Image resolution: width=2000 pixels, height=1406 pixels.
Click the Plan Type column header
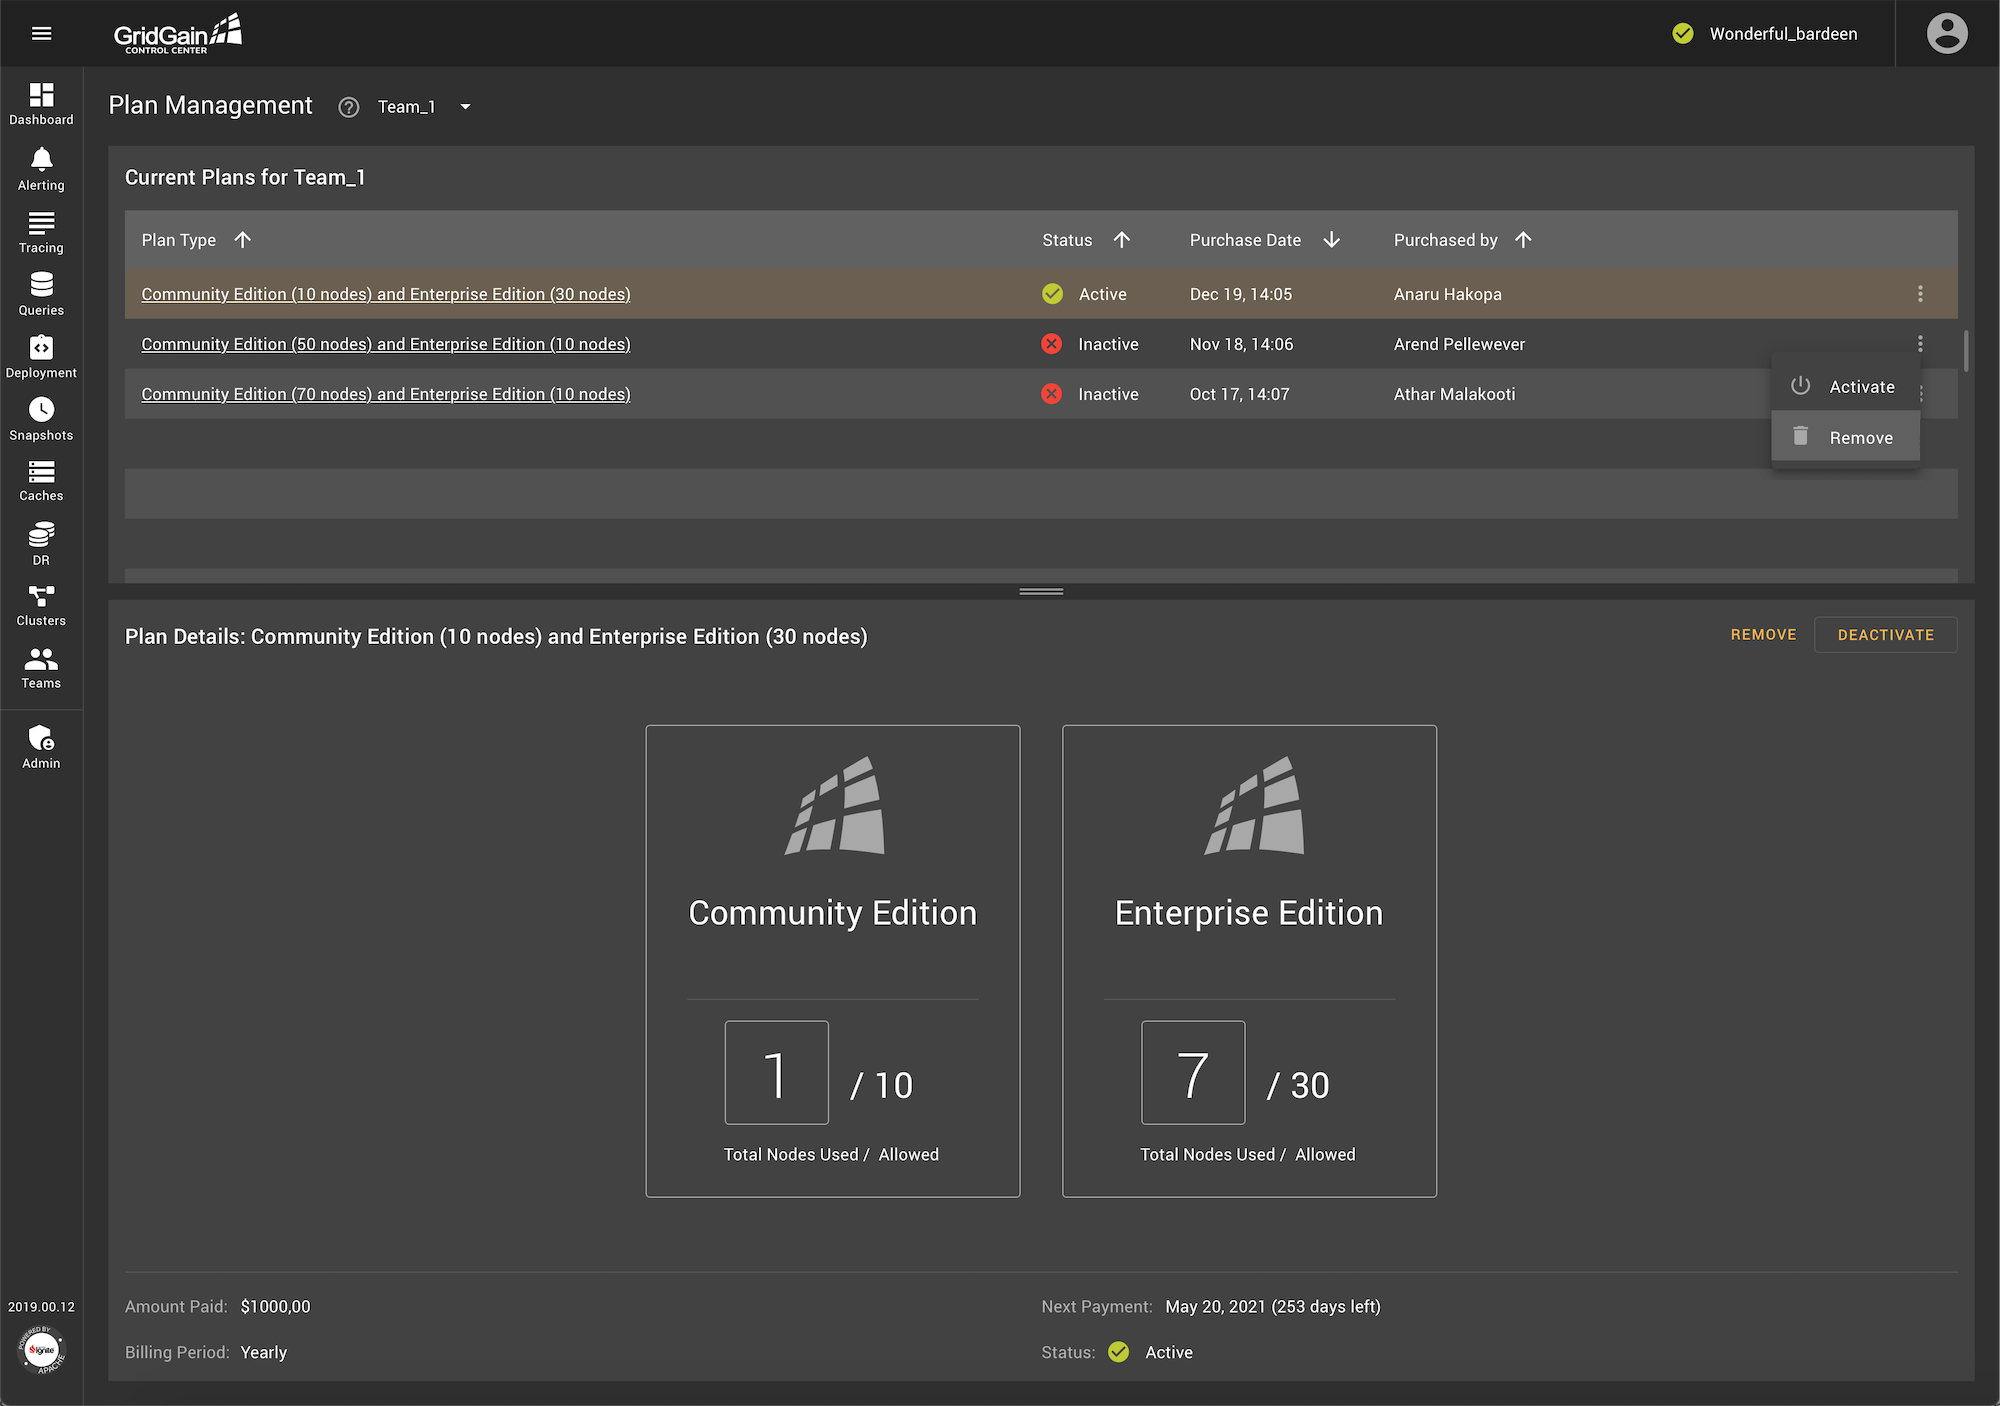(x=178, y=240)
